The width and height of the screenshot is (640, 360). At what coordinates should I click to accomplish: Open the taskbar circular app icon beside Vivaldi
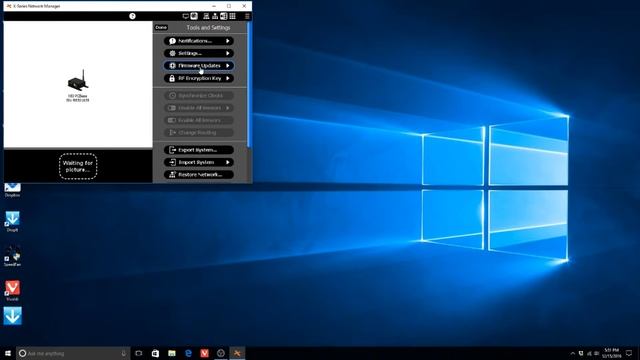coord(221,353)
